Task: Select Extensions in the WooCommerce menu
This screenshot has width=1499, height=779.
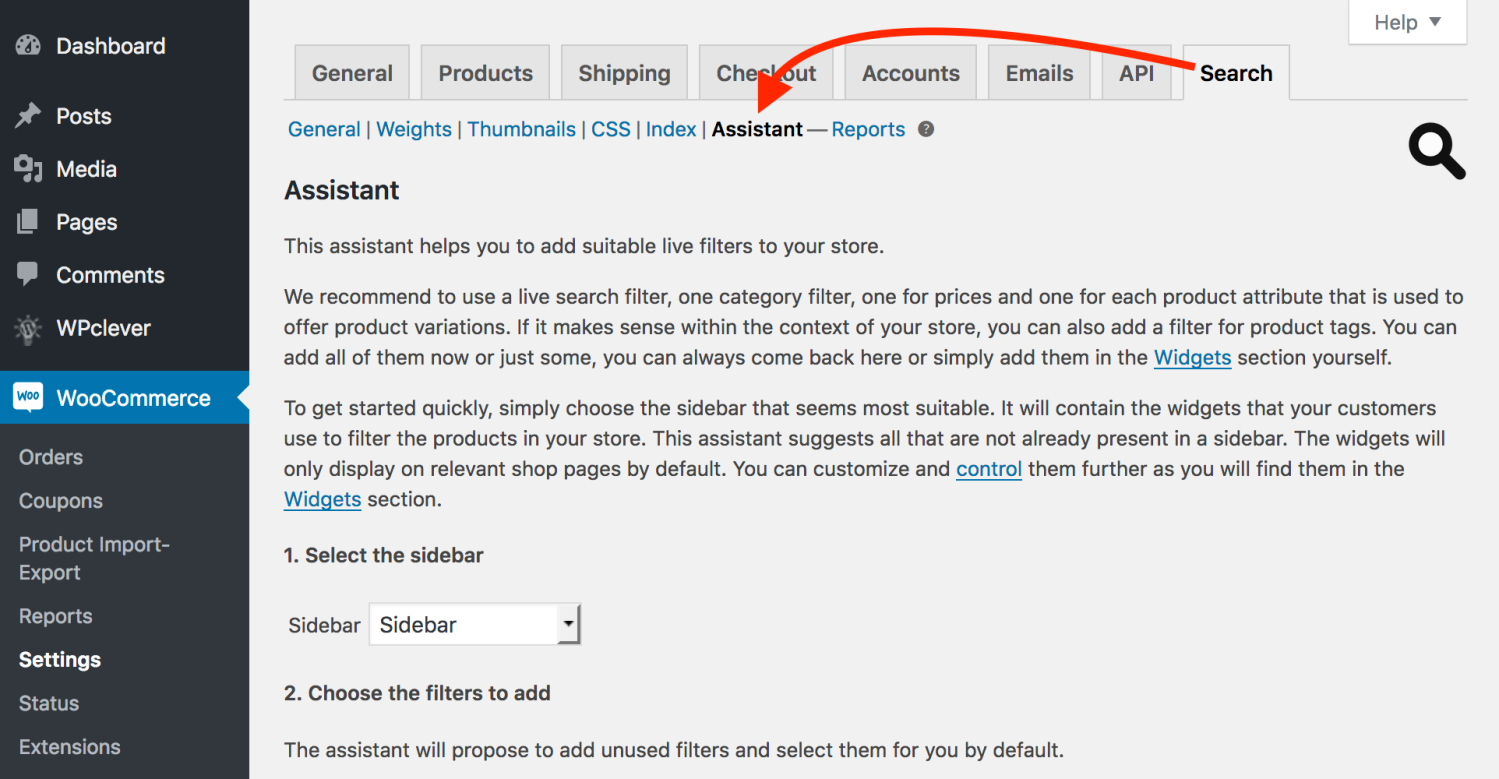Action: (69, 747)
